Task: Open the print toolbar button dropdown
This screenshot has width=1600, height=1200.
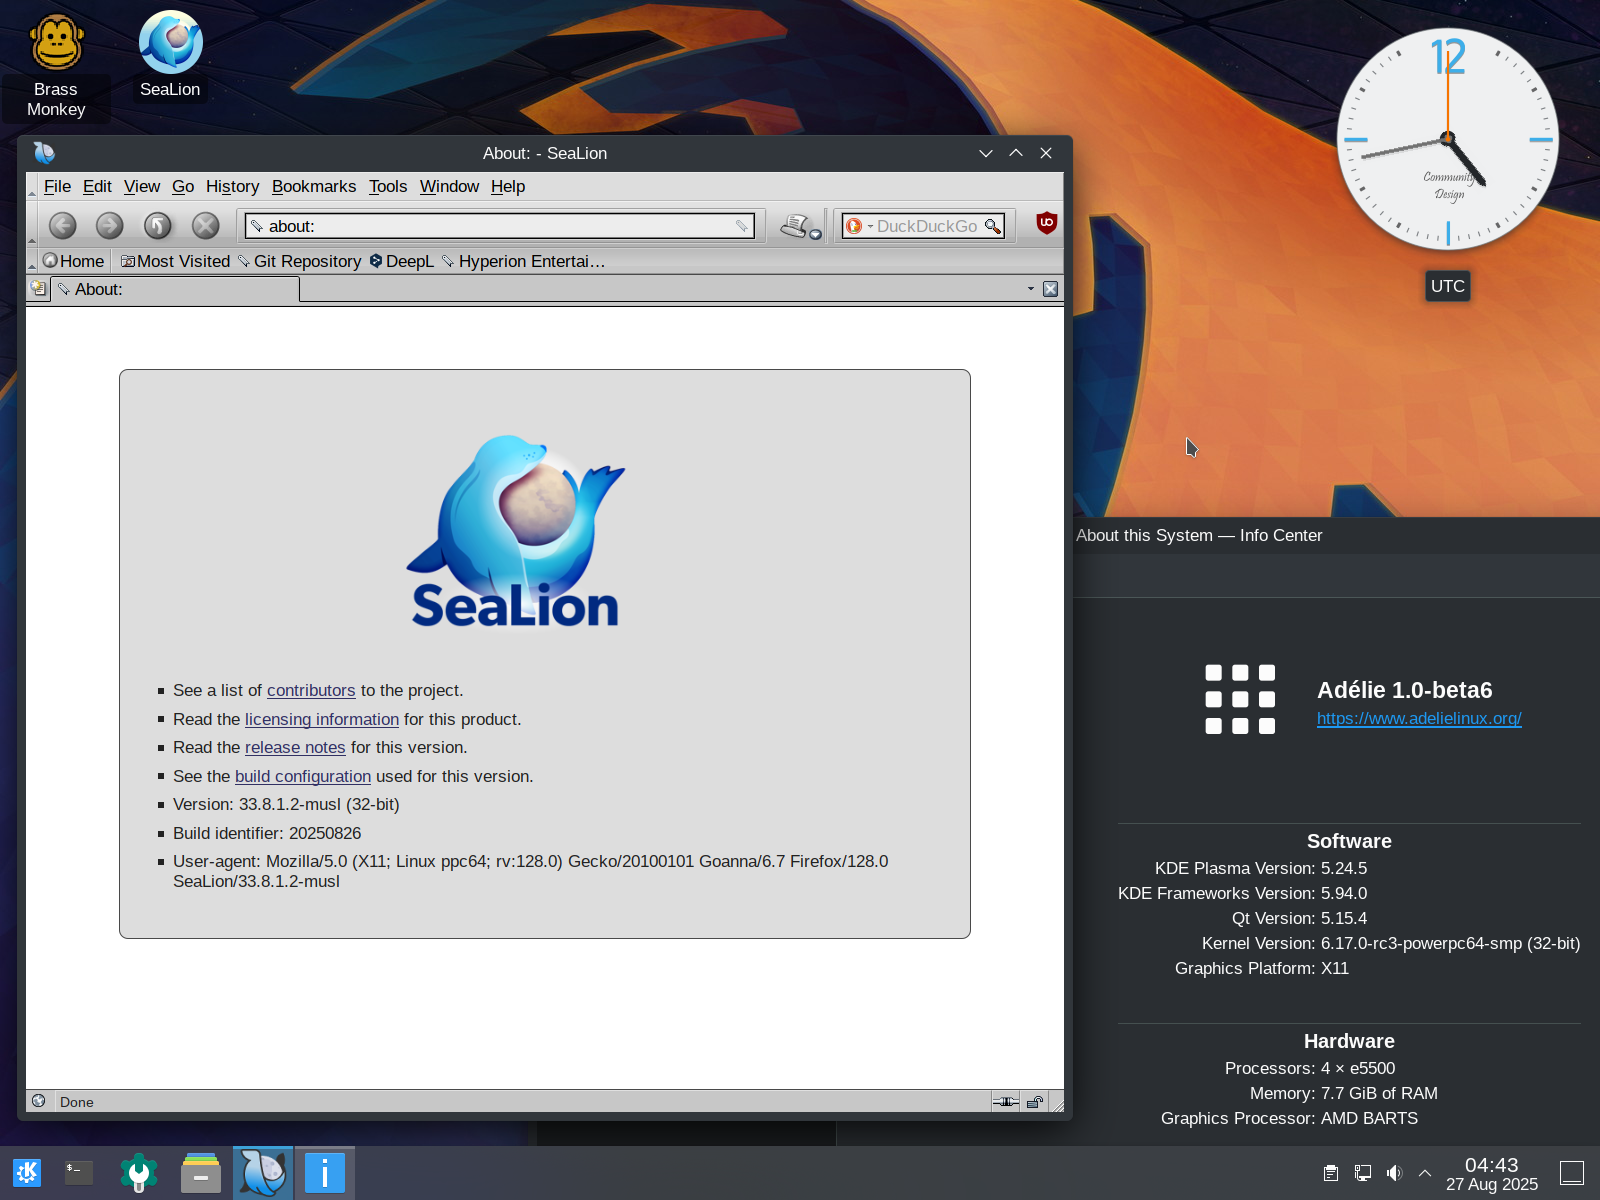Action: point(816,235)
